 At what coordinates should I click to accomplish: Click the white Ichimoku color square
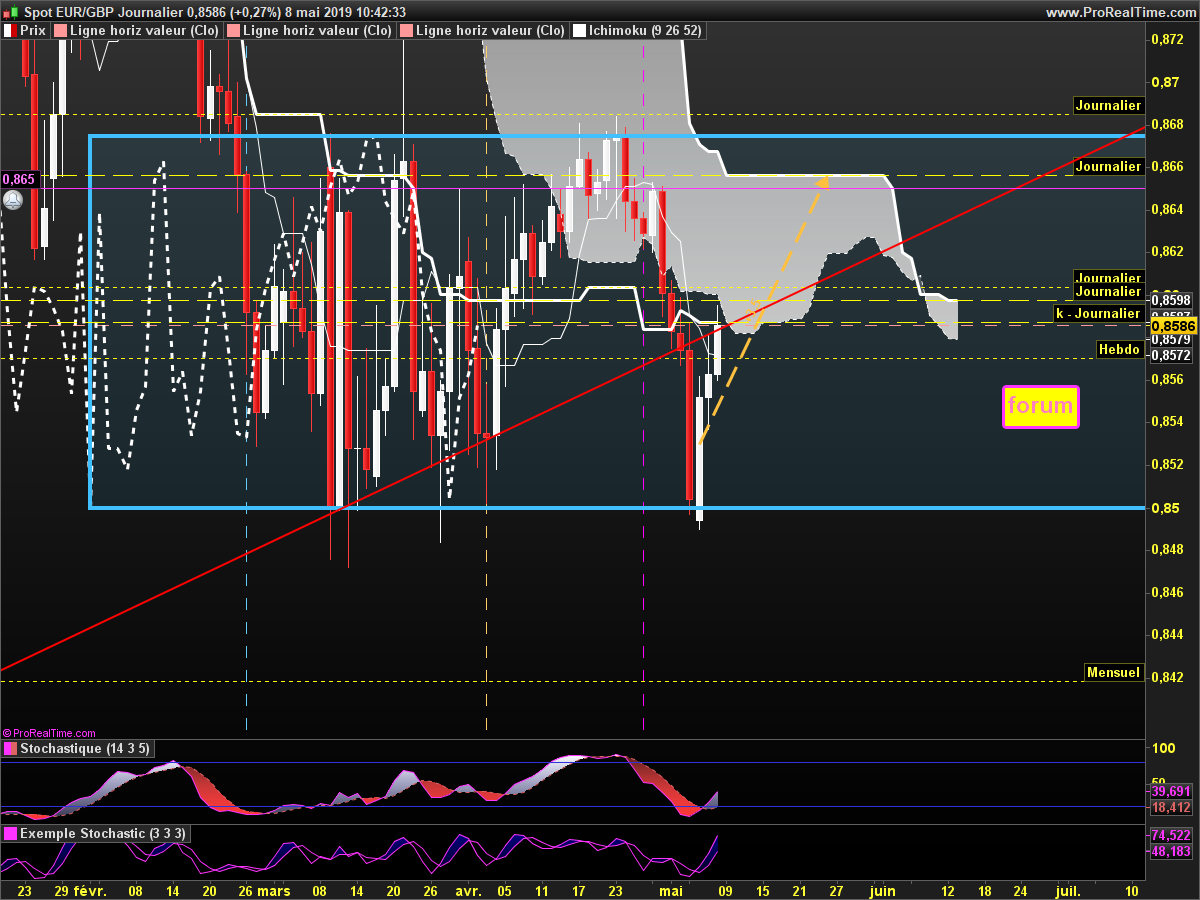tap(579, 31)
